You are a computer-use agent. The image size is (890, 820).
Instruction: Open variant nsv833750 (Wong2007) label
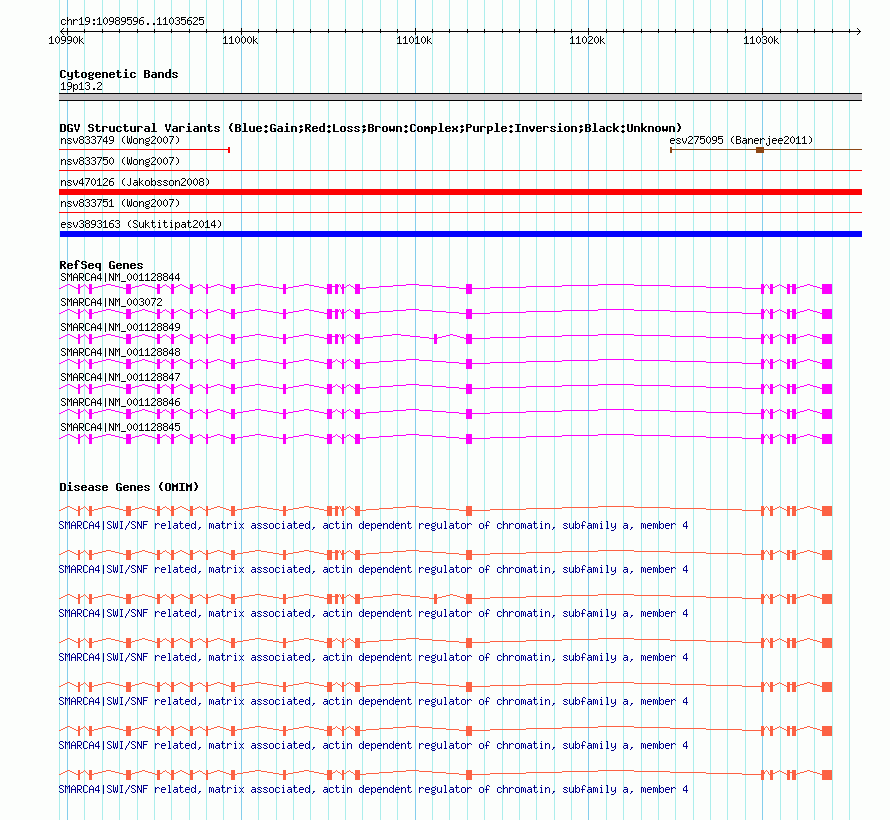pos(120,161)
